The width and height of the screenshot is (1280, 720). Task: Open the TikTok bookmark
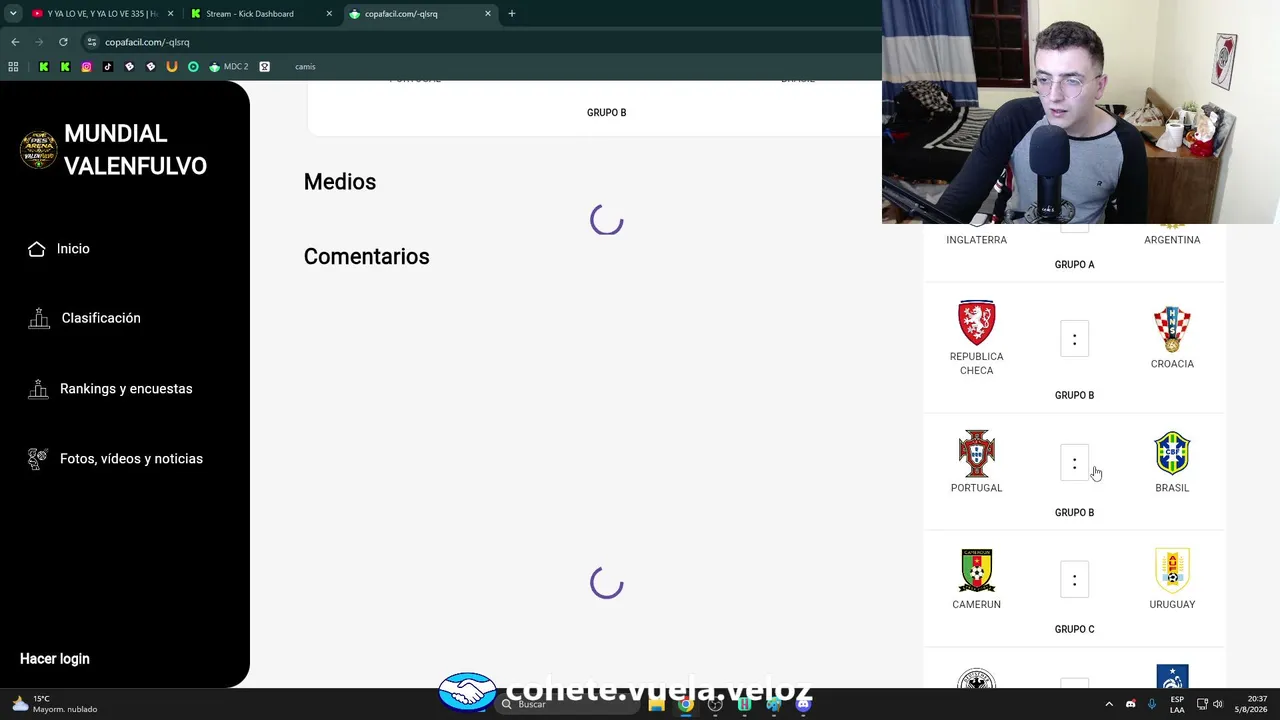(108, 67)
